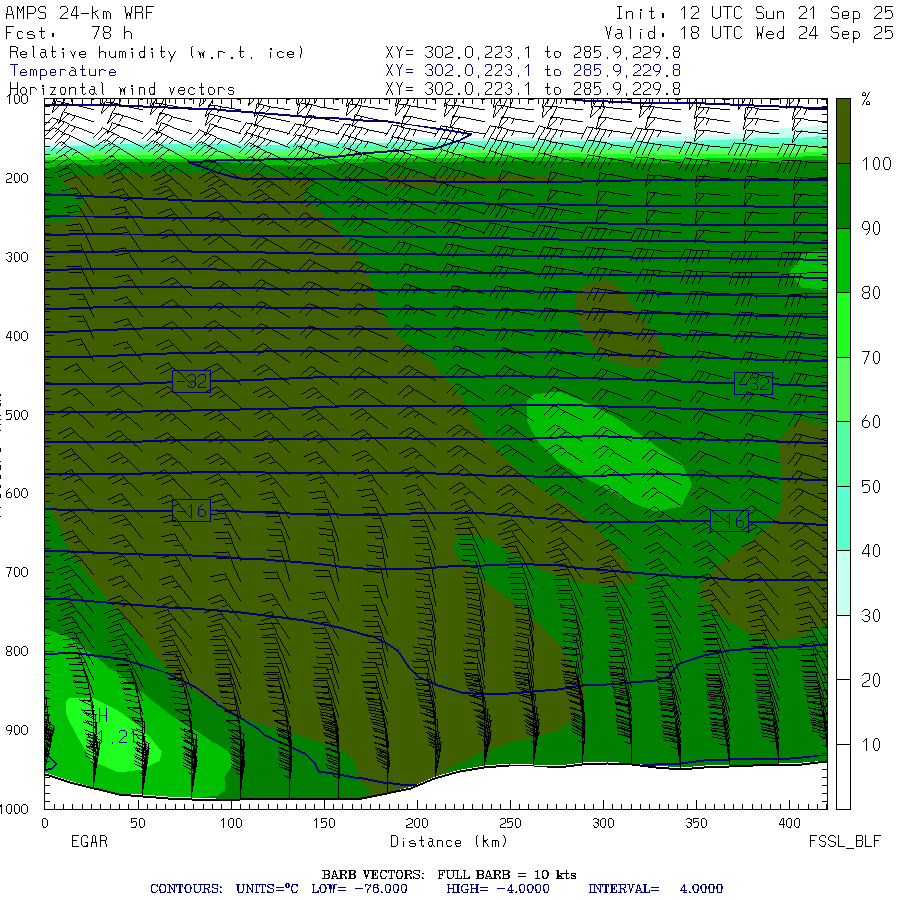Click the '%' unit label above colorbar
900x900 pixels.
point(866,99)
